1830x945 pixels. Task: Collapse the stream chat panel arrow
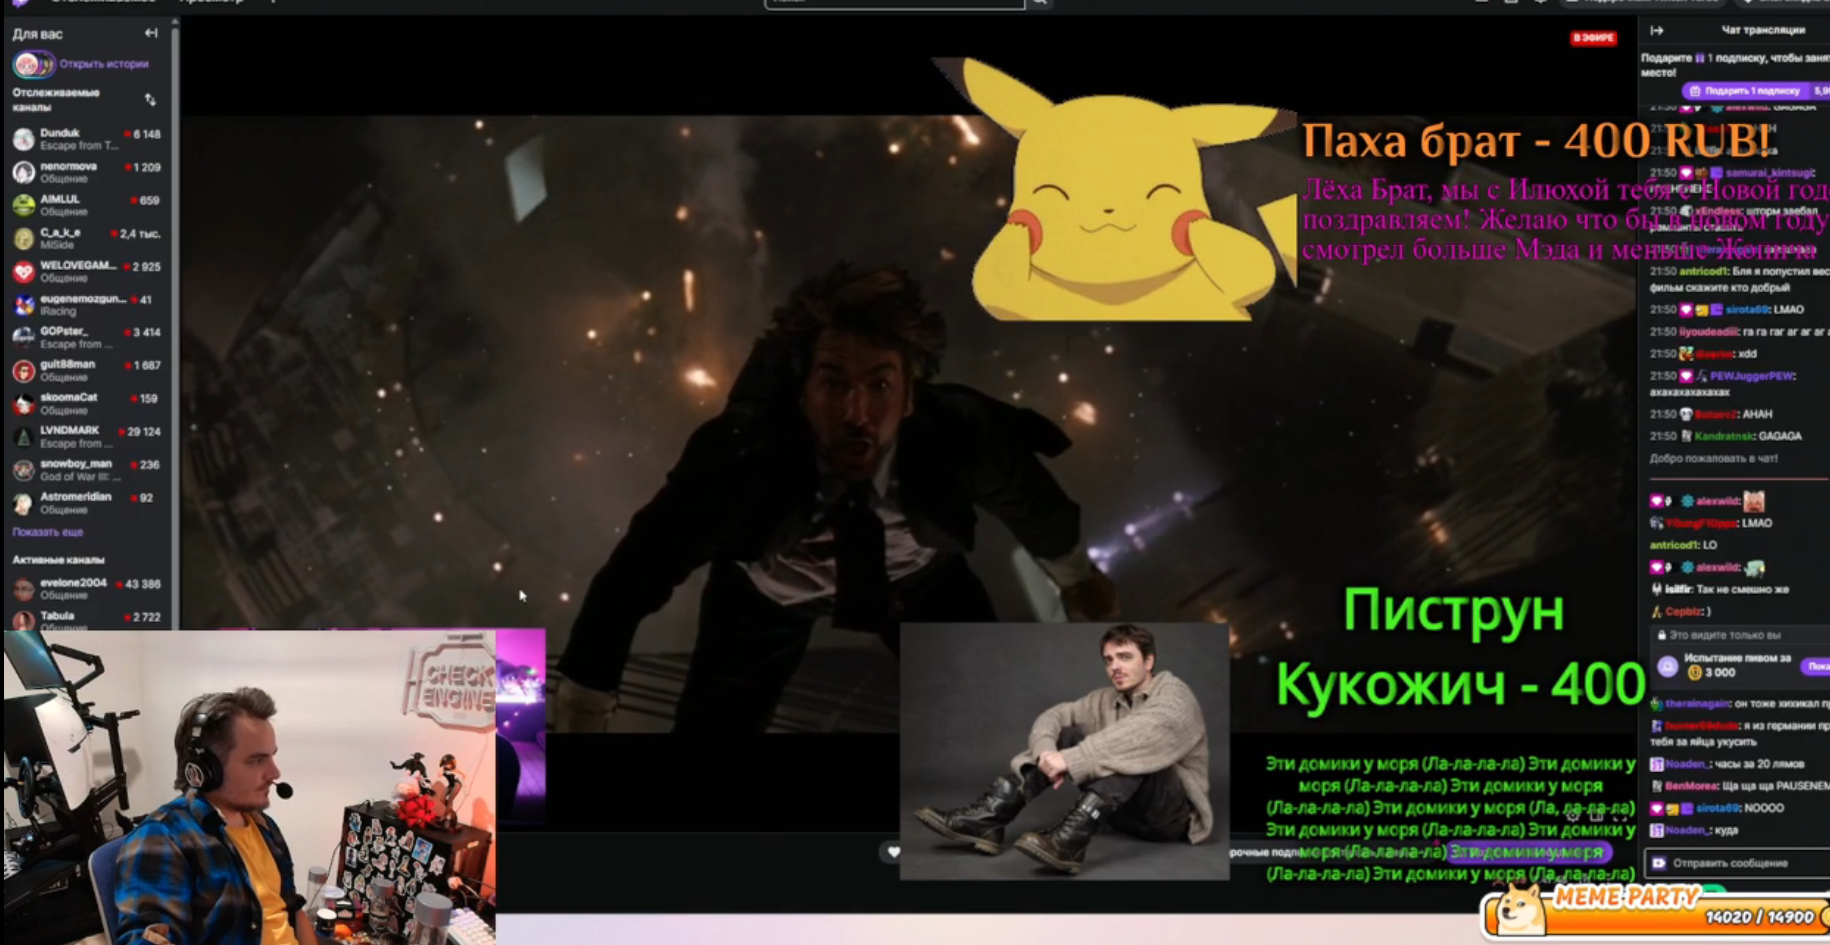[x=1657, y=31]
